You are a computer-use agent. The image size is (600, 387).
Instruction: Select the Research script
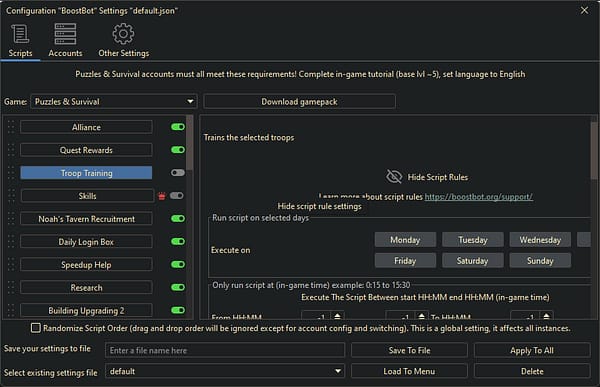[x=86, y=288]
